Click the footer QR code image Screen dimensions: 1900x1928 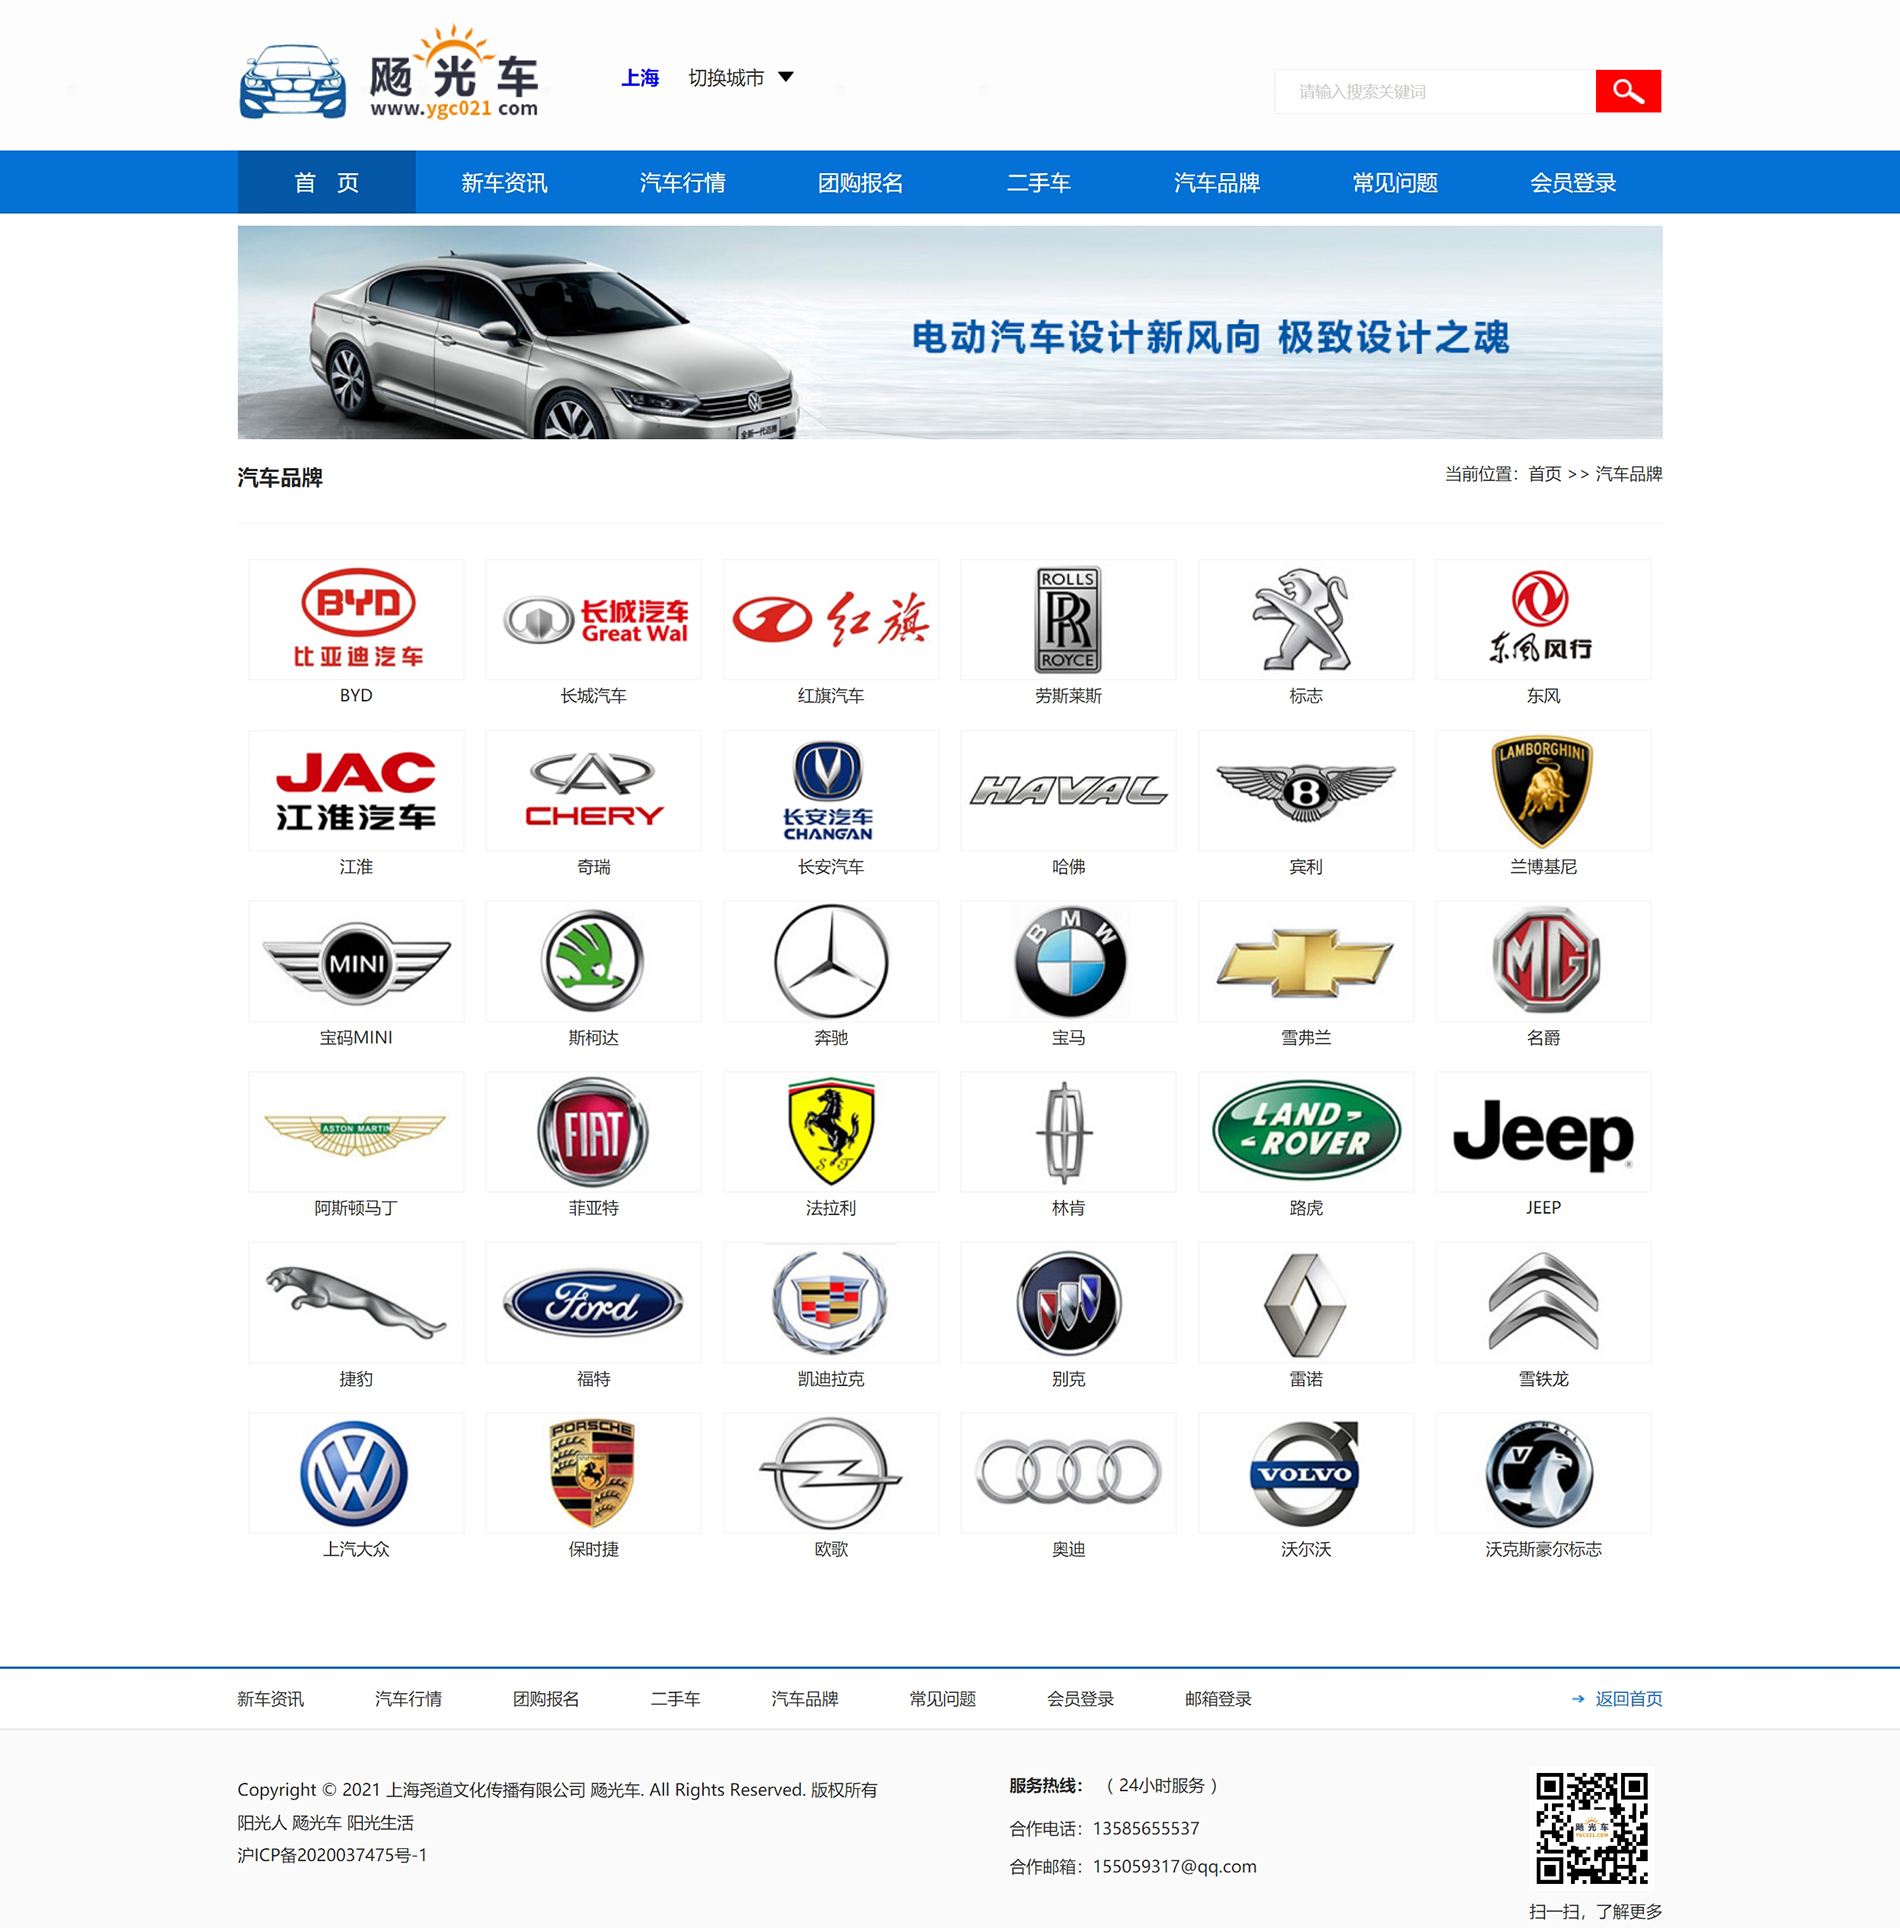coord(1592,1828)
